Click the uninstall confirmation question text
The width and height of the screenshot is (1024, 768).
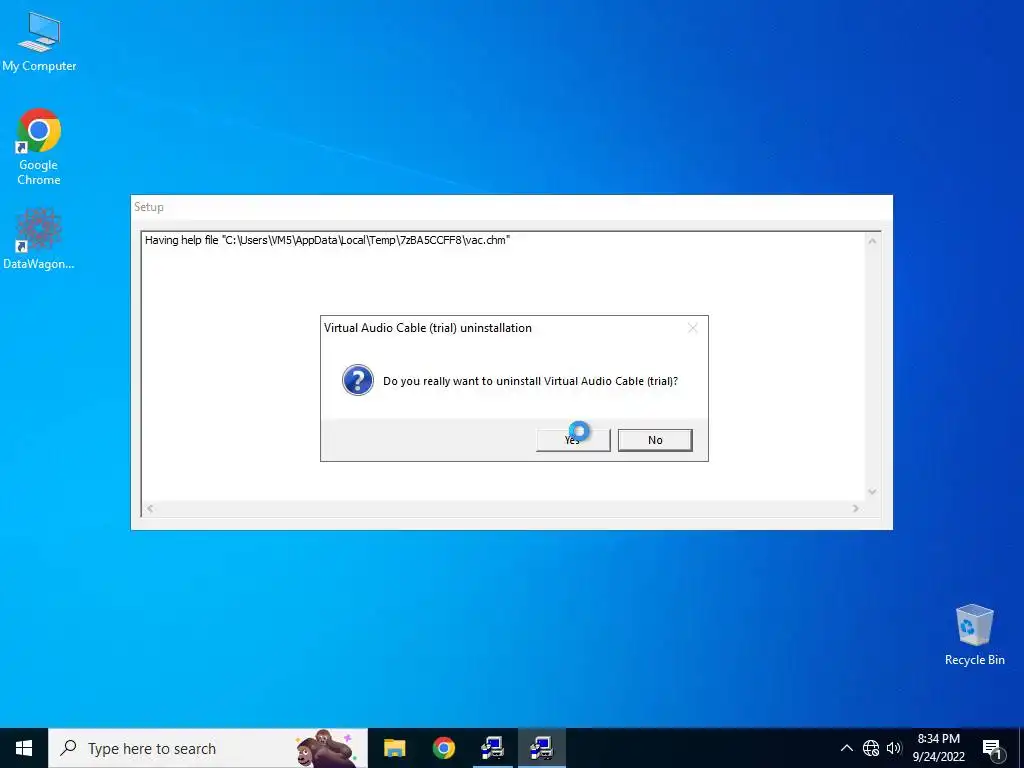point(530,381)
